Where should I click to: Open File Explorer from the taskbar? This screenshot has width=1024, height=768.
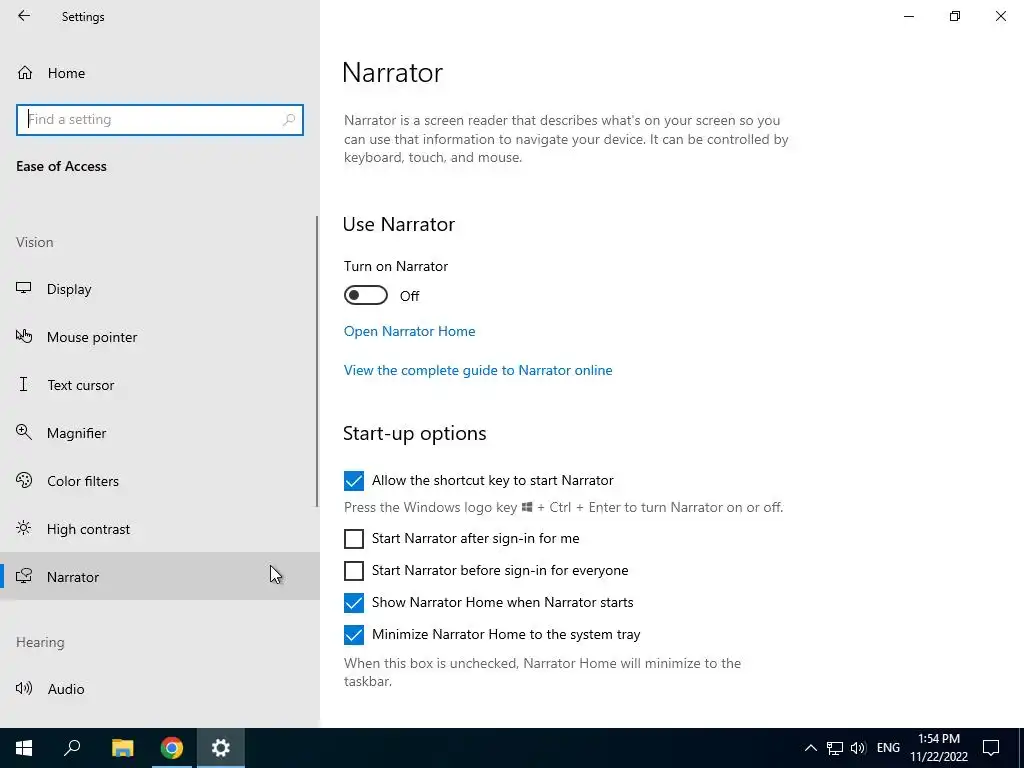coord(122,748)
